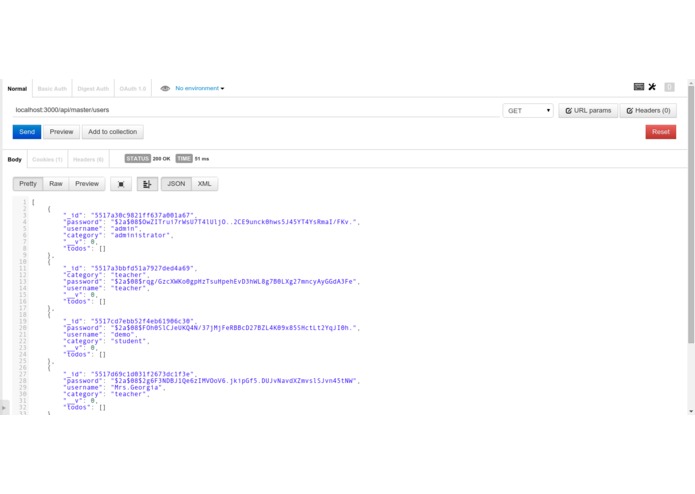Click the id "5517a30c9821ff637a001a67"

[142, 215]
